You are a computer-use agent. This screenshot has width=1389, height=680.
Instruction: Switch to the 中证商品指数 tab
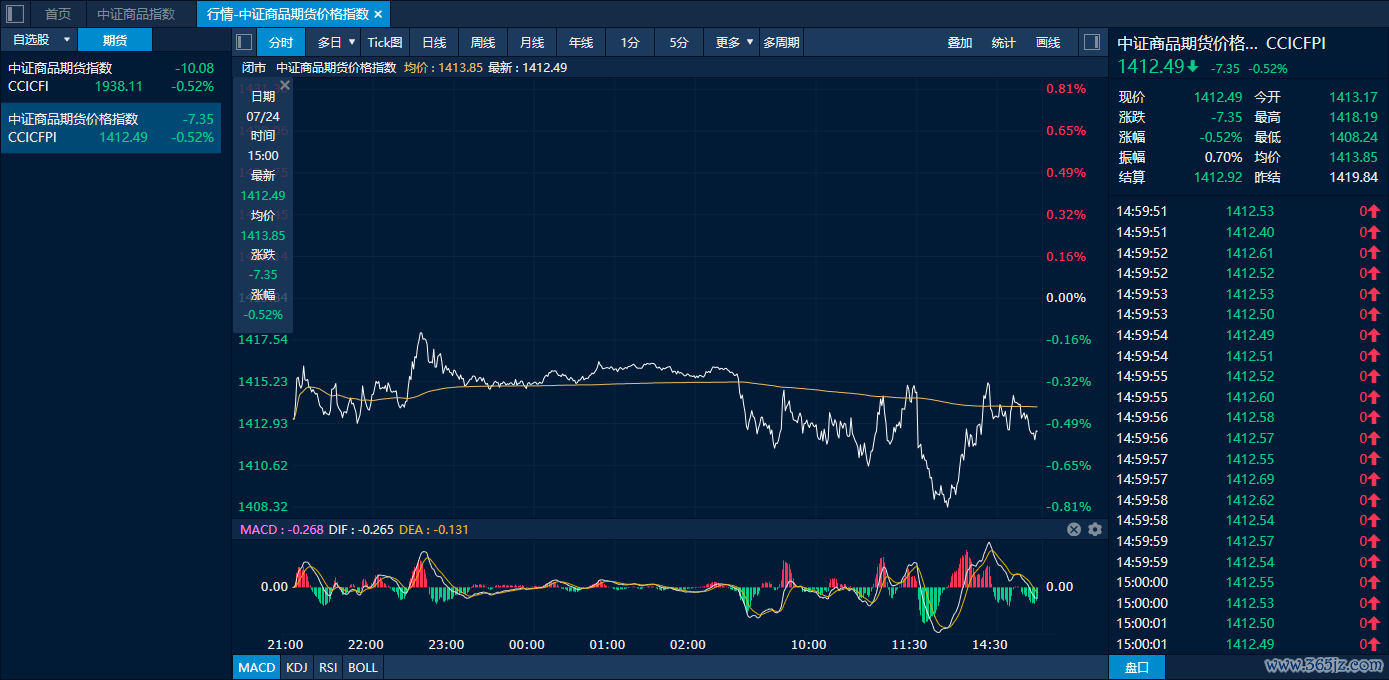click(136, 14)
